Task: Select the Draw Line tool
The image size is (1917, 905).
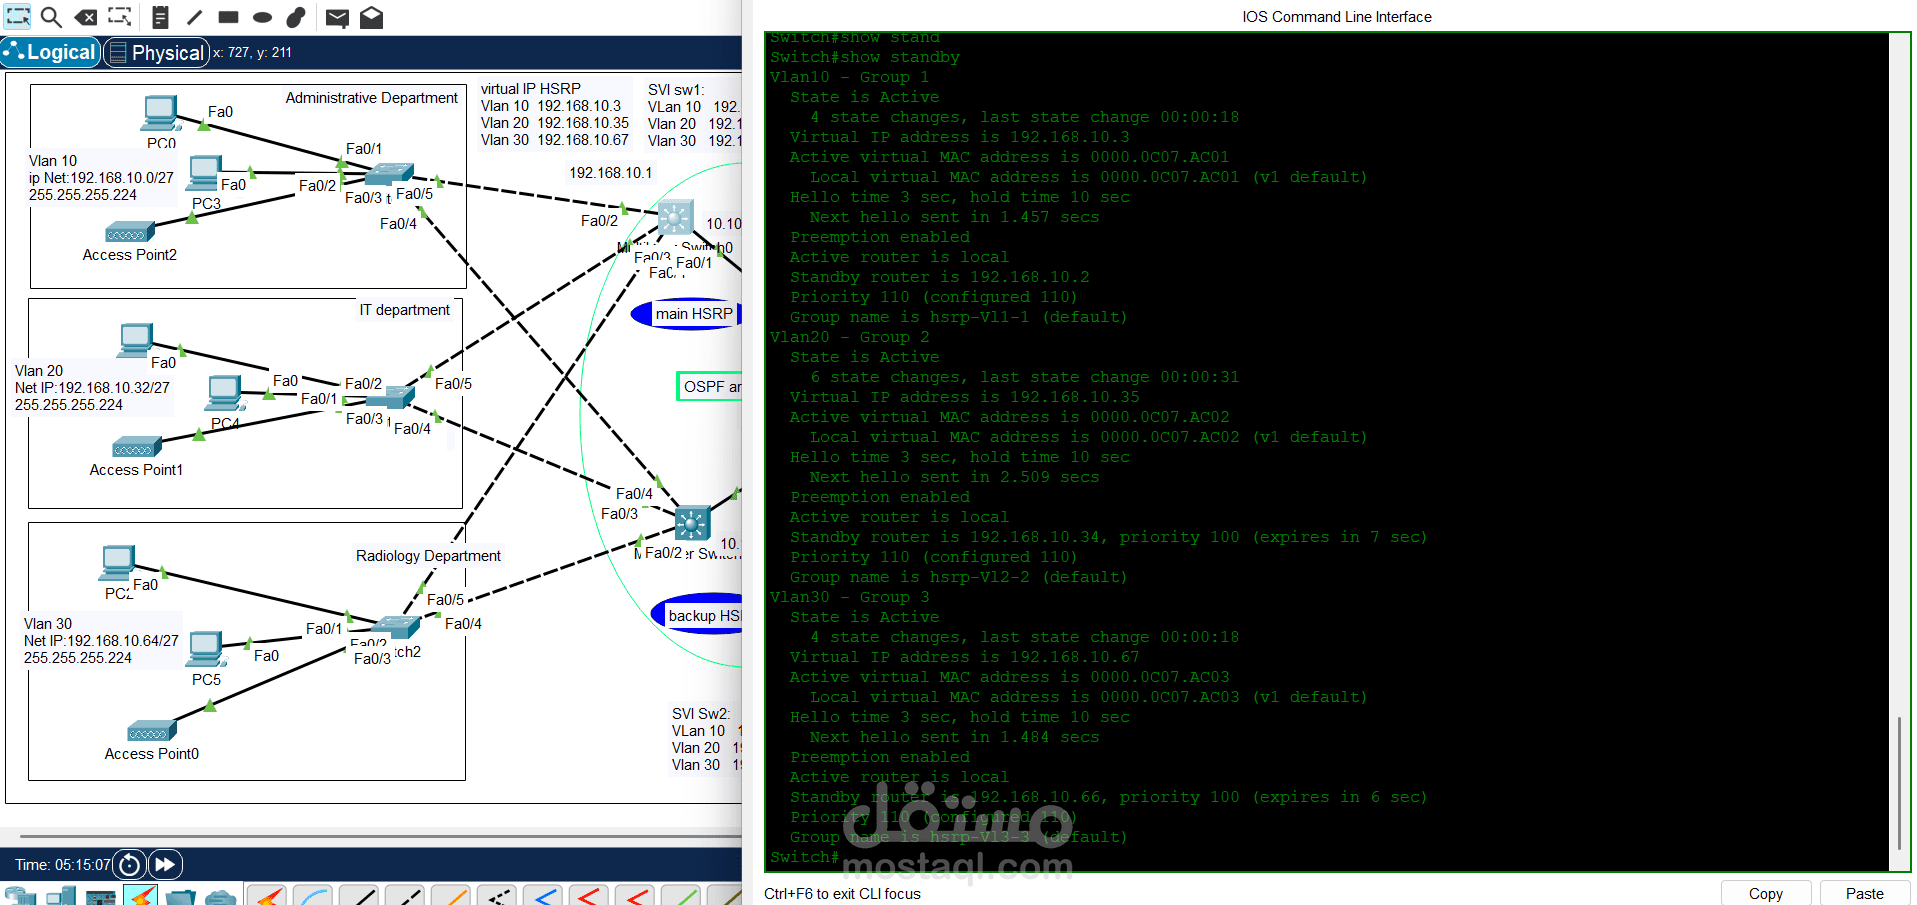Action: (x=194, y=17)
